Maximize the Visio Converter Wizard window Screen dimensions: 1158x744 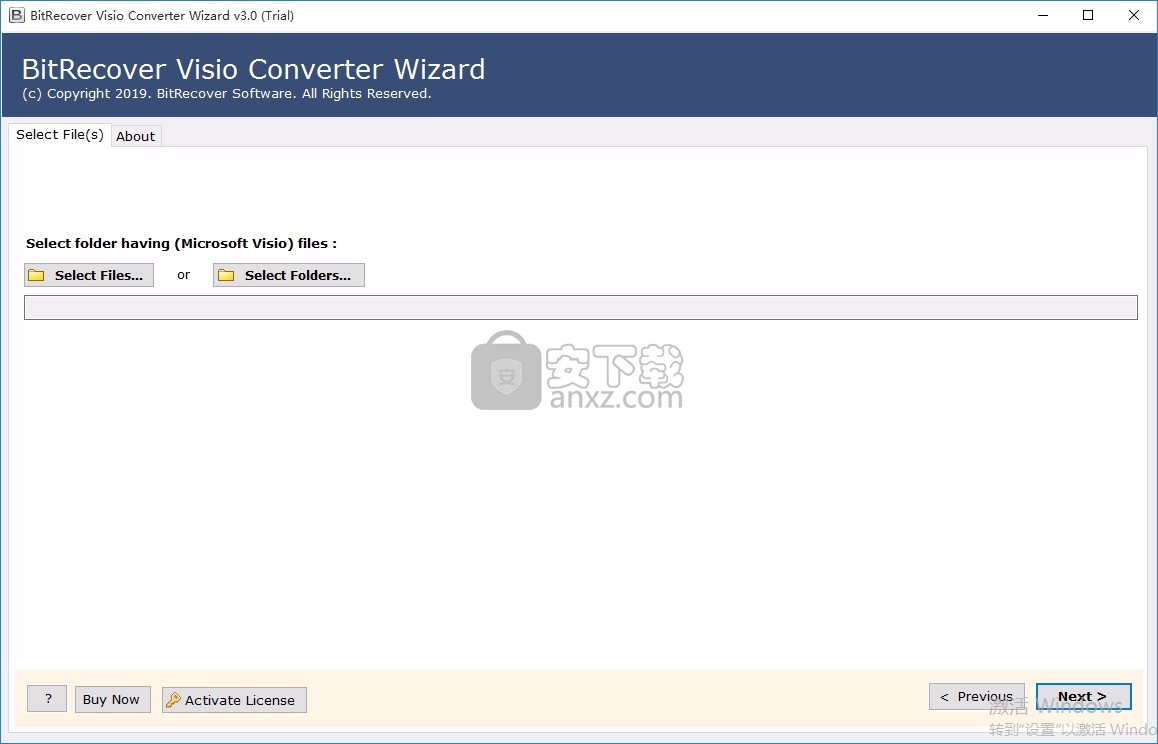pos(1088,16)
